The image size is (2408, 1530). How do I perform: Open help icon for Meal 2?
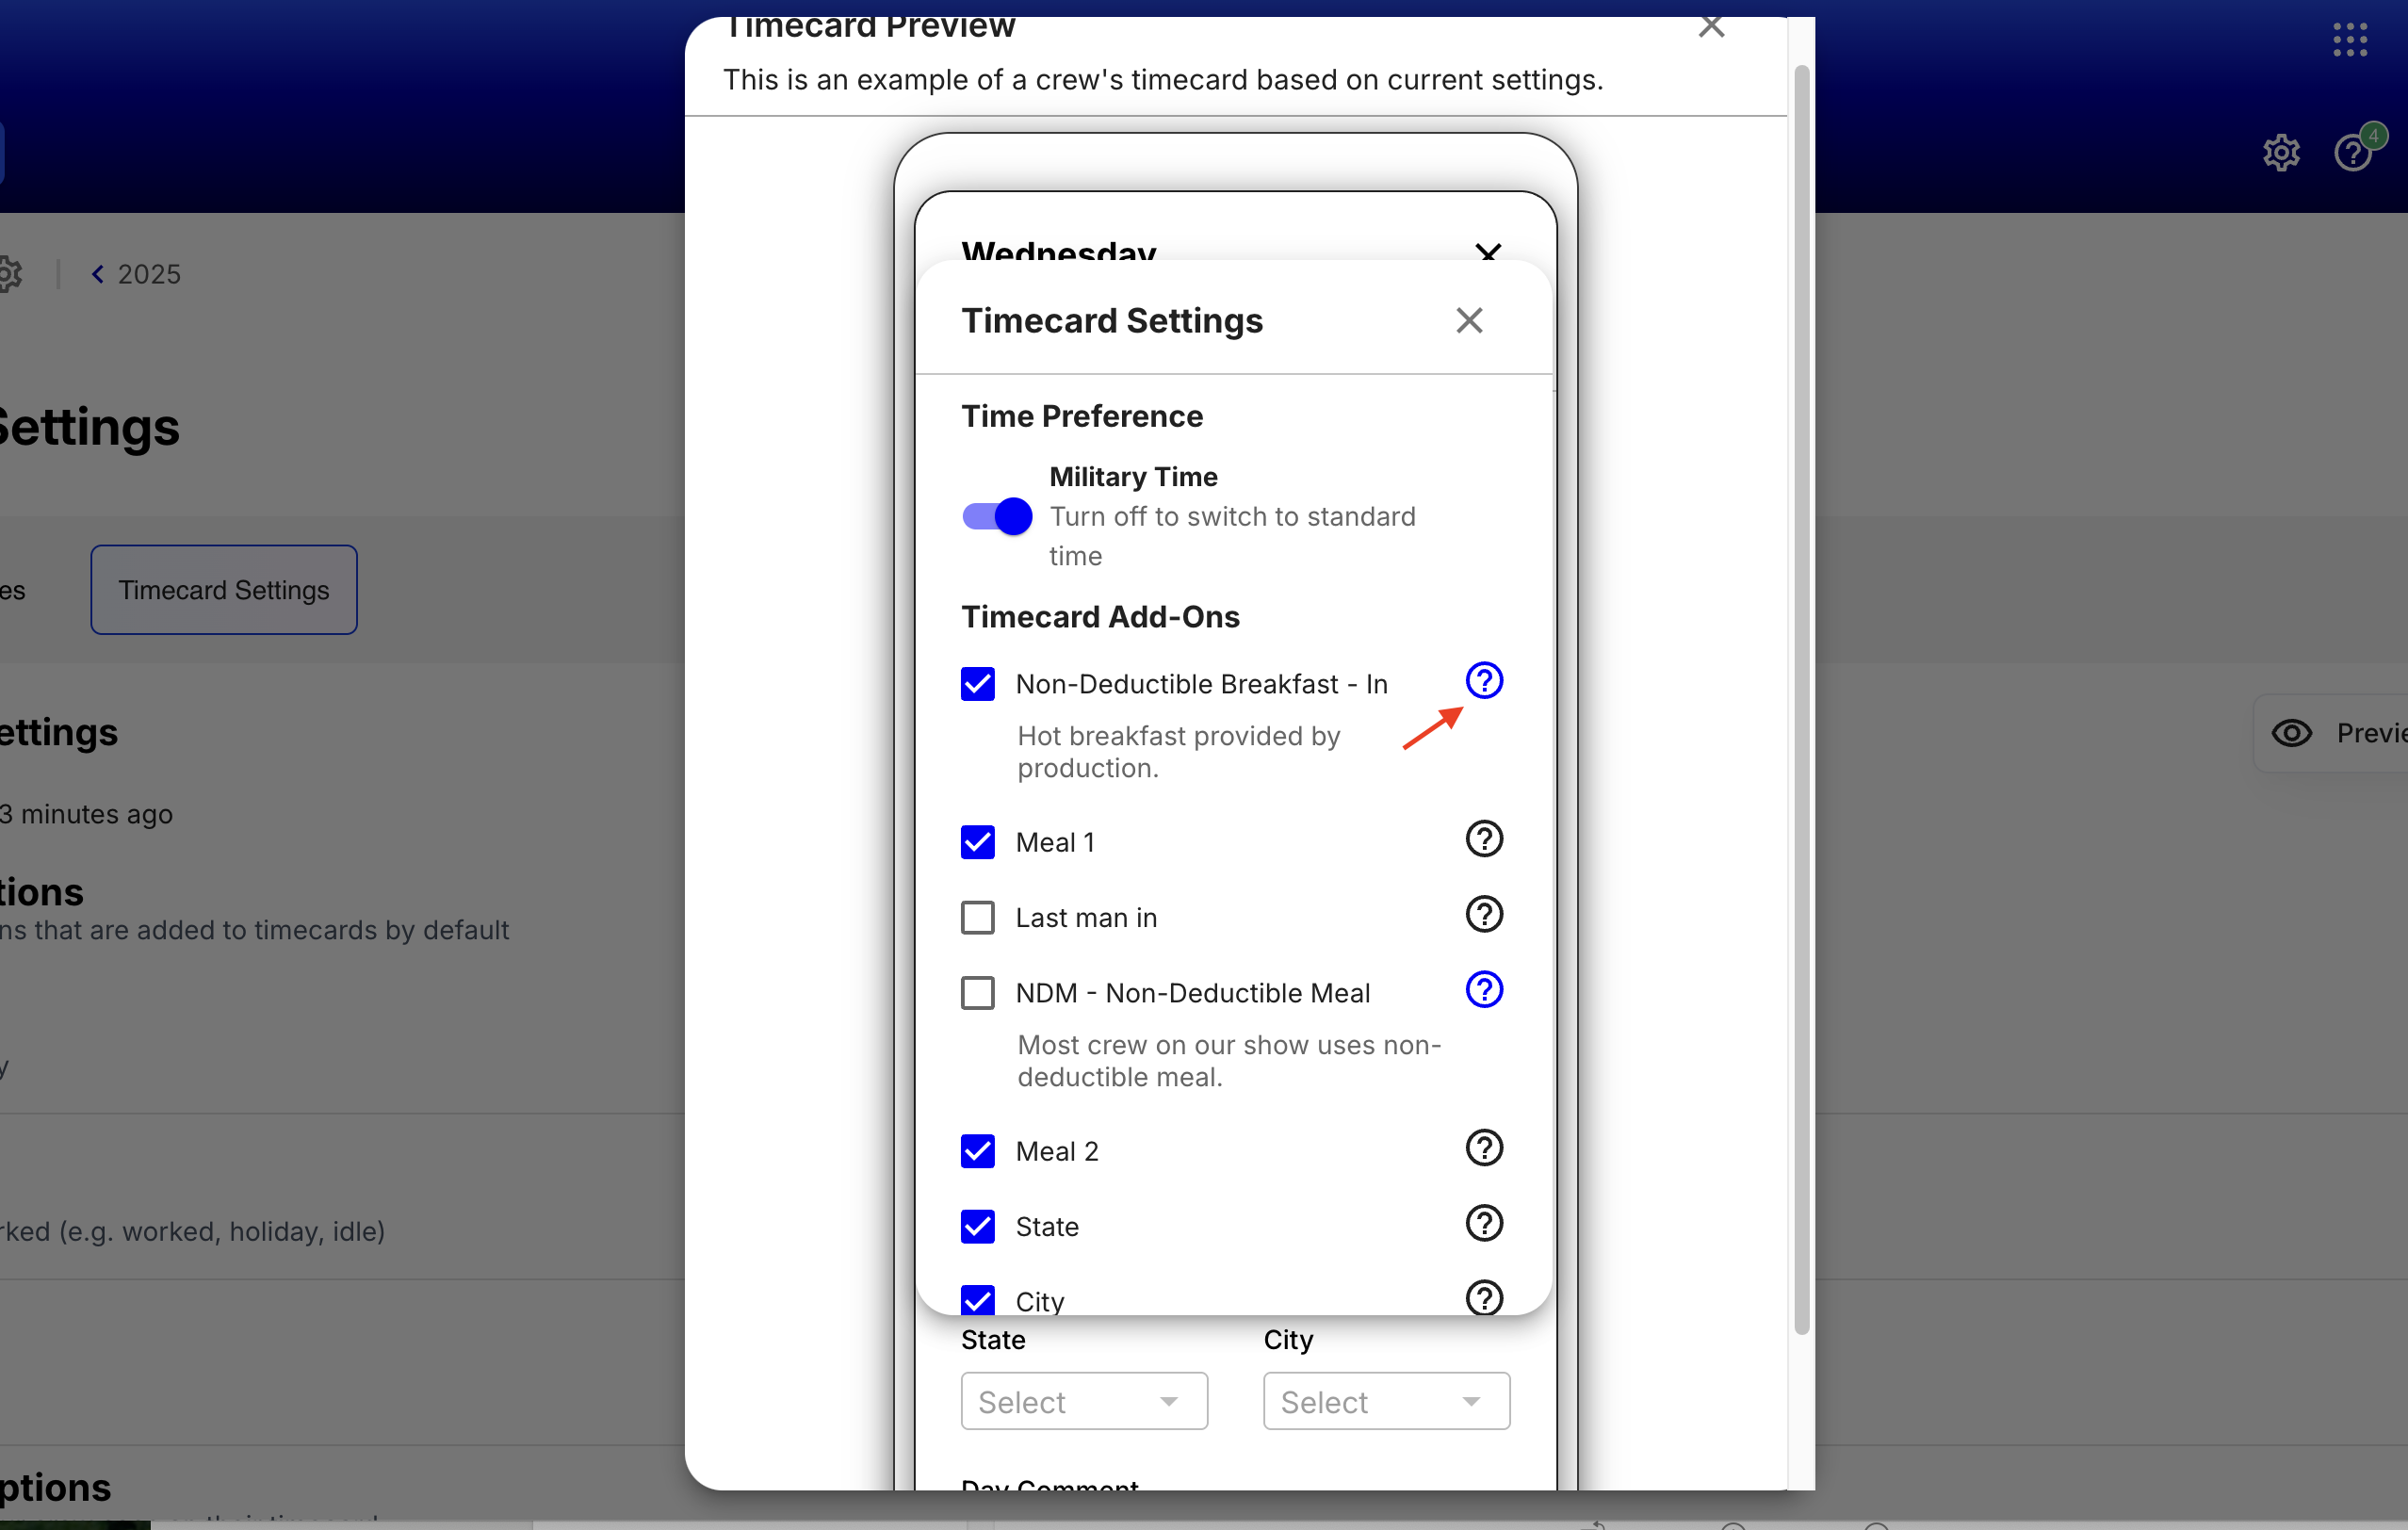(1484, 1148)
